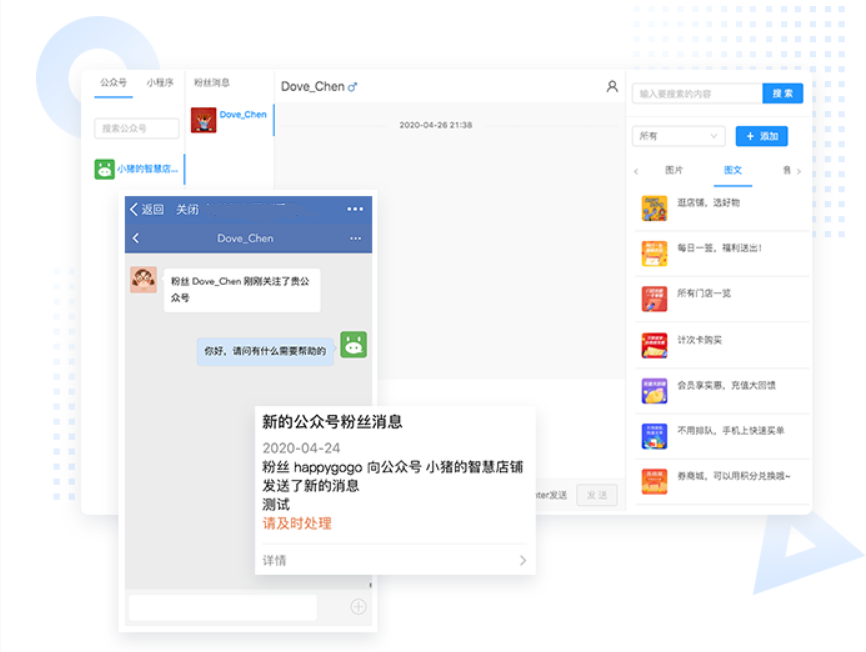The height and width of the screenshot is (652, 866).
Task: Select 不用排队，手机上快速买单 article item
Action: pos(721,436)
